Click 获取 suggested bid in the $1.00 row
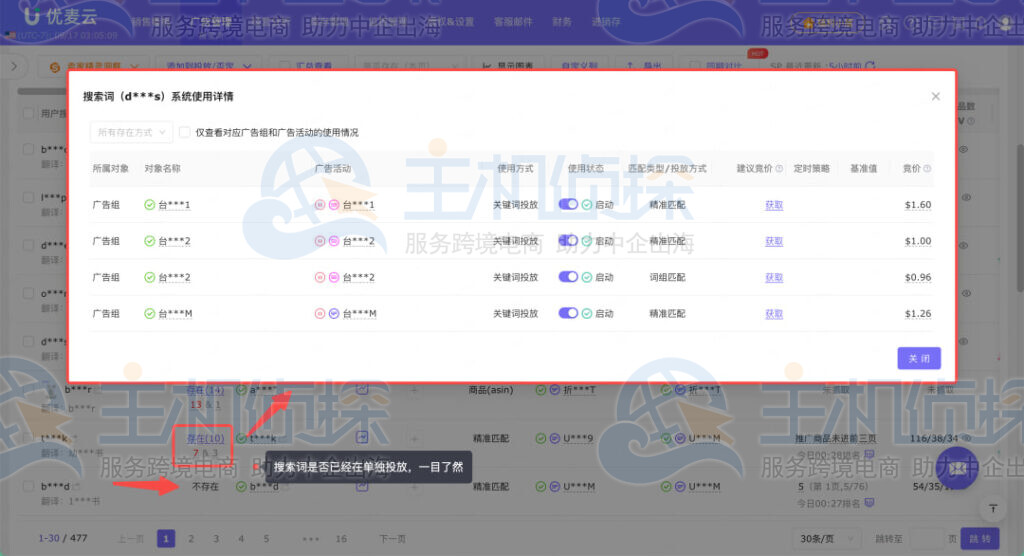 click(x=774, y=241)
